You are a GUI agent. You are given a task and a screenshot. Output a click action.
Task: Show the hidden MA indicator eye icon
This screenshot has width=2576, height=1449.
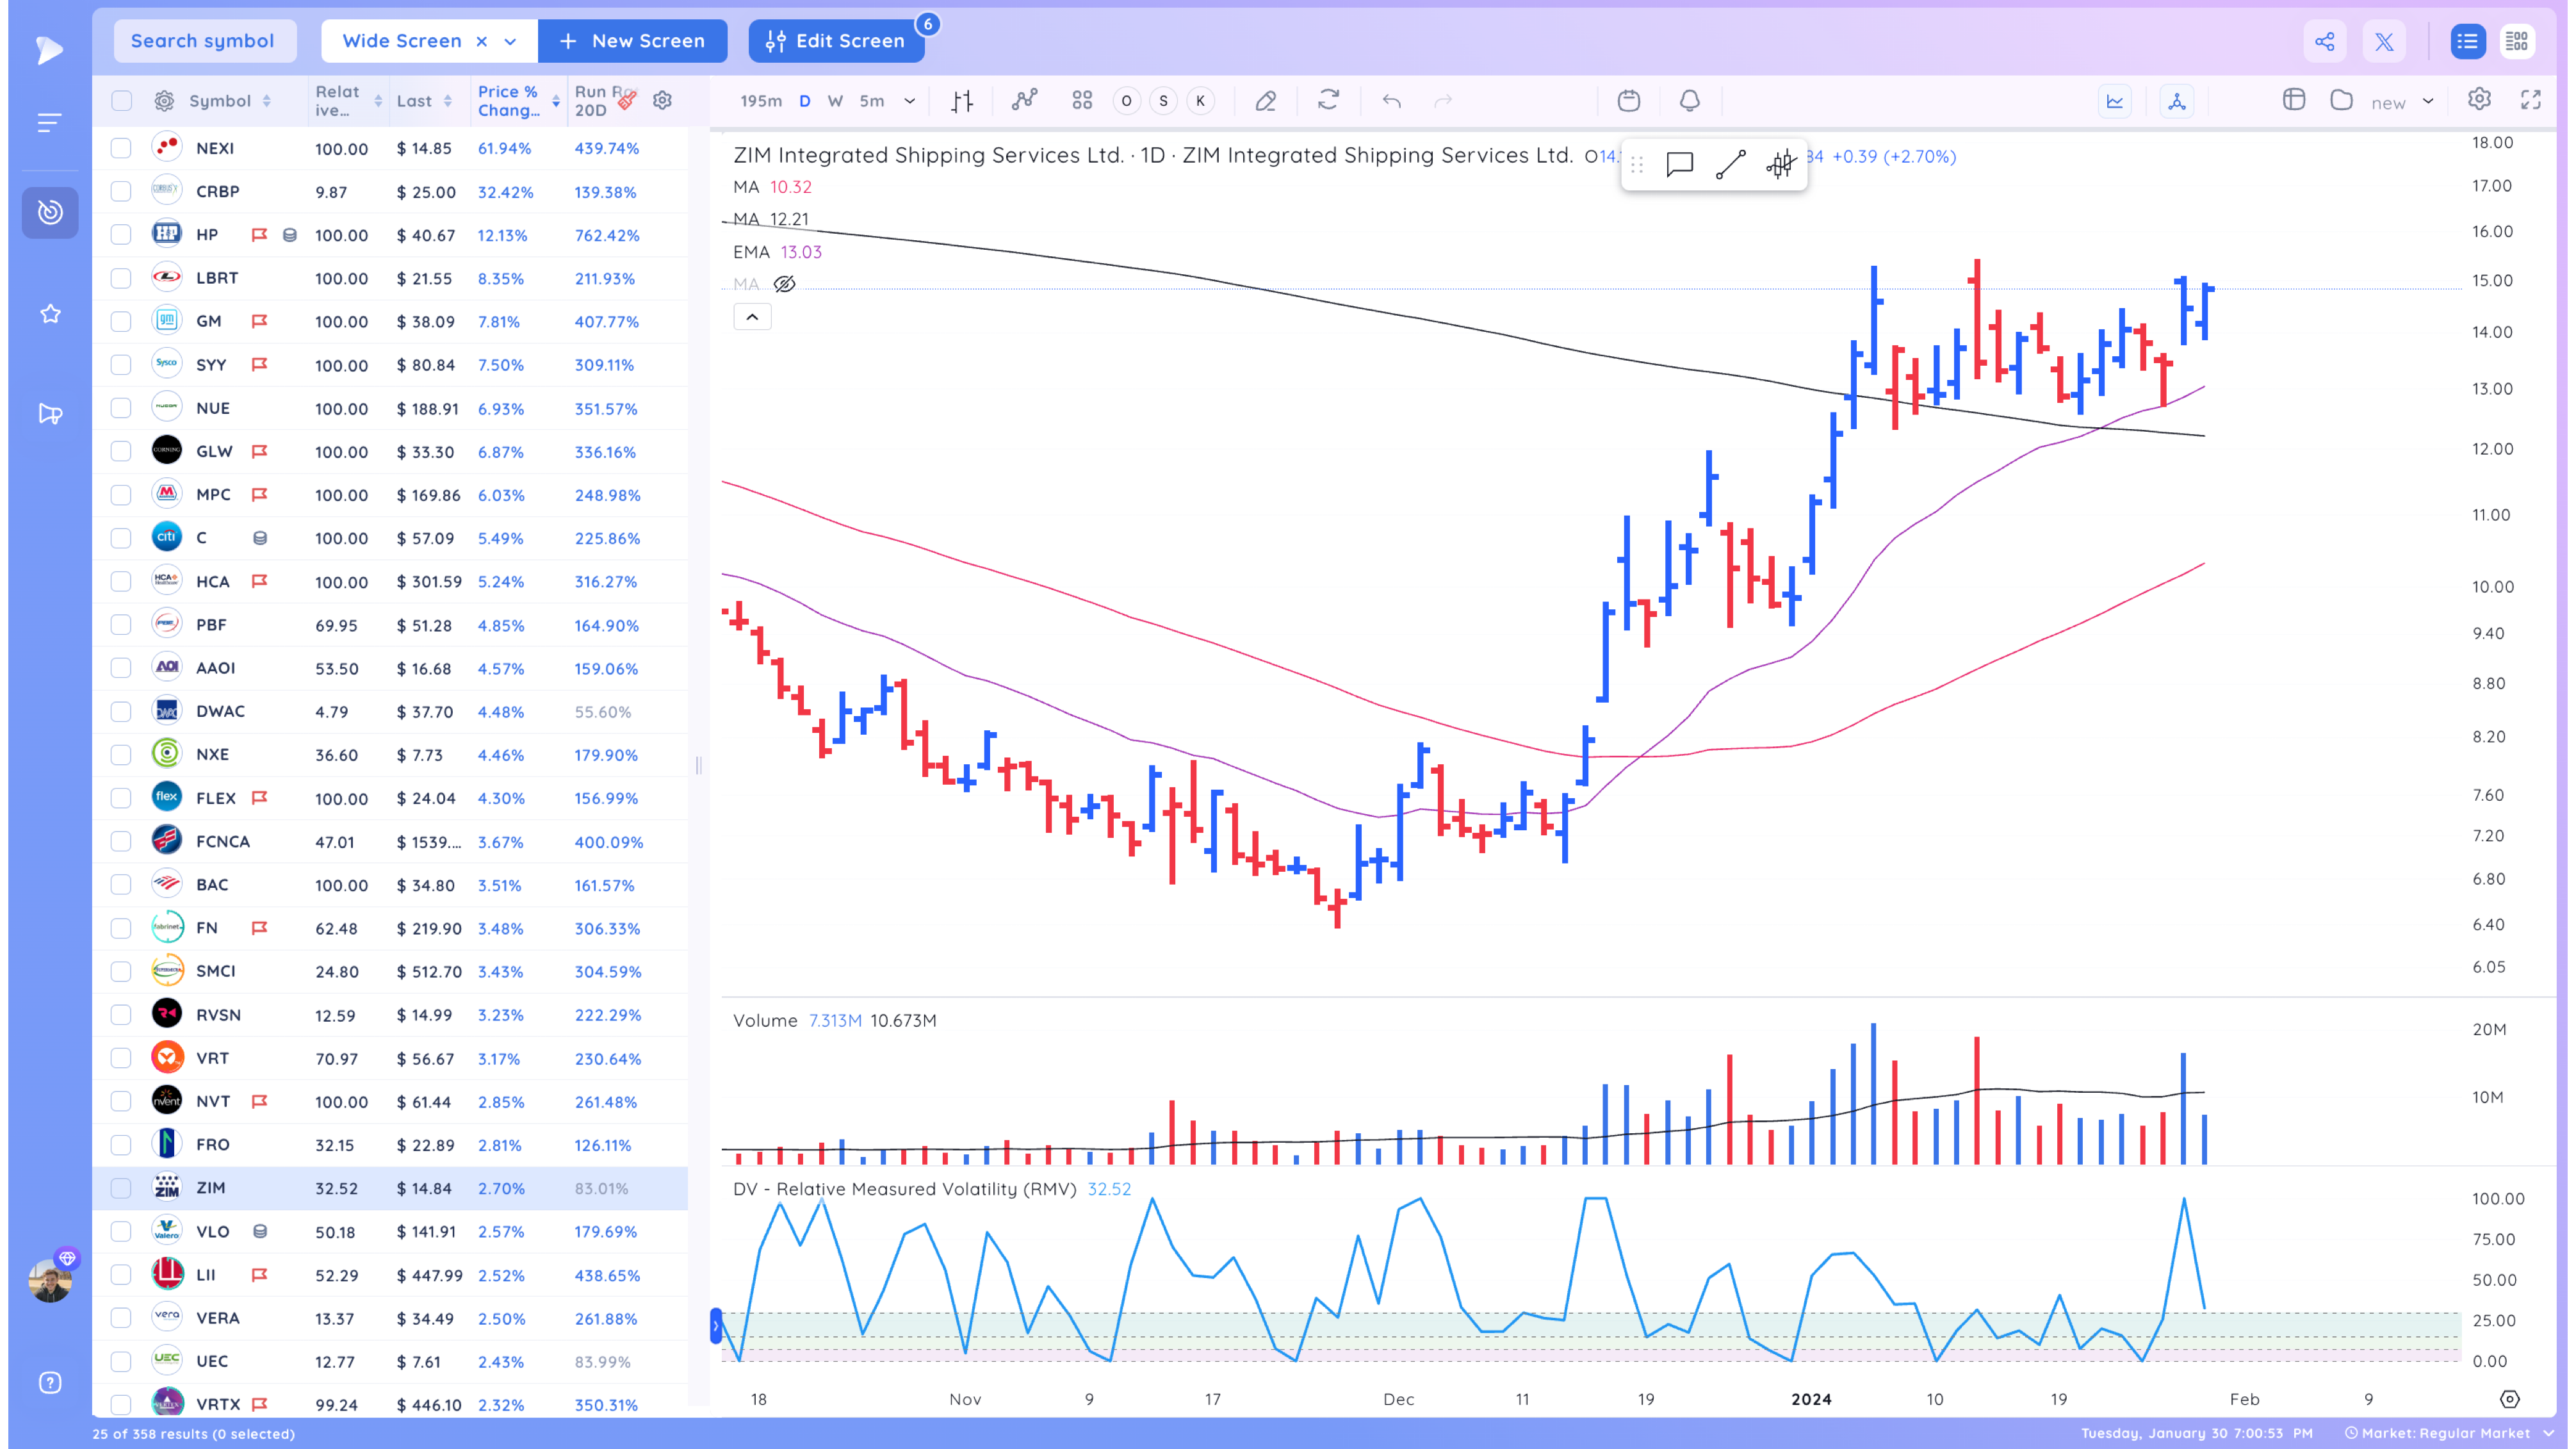click(x=785, y=284)
